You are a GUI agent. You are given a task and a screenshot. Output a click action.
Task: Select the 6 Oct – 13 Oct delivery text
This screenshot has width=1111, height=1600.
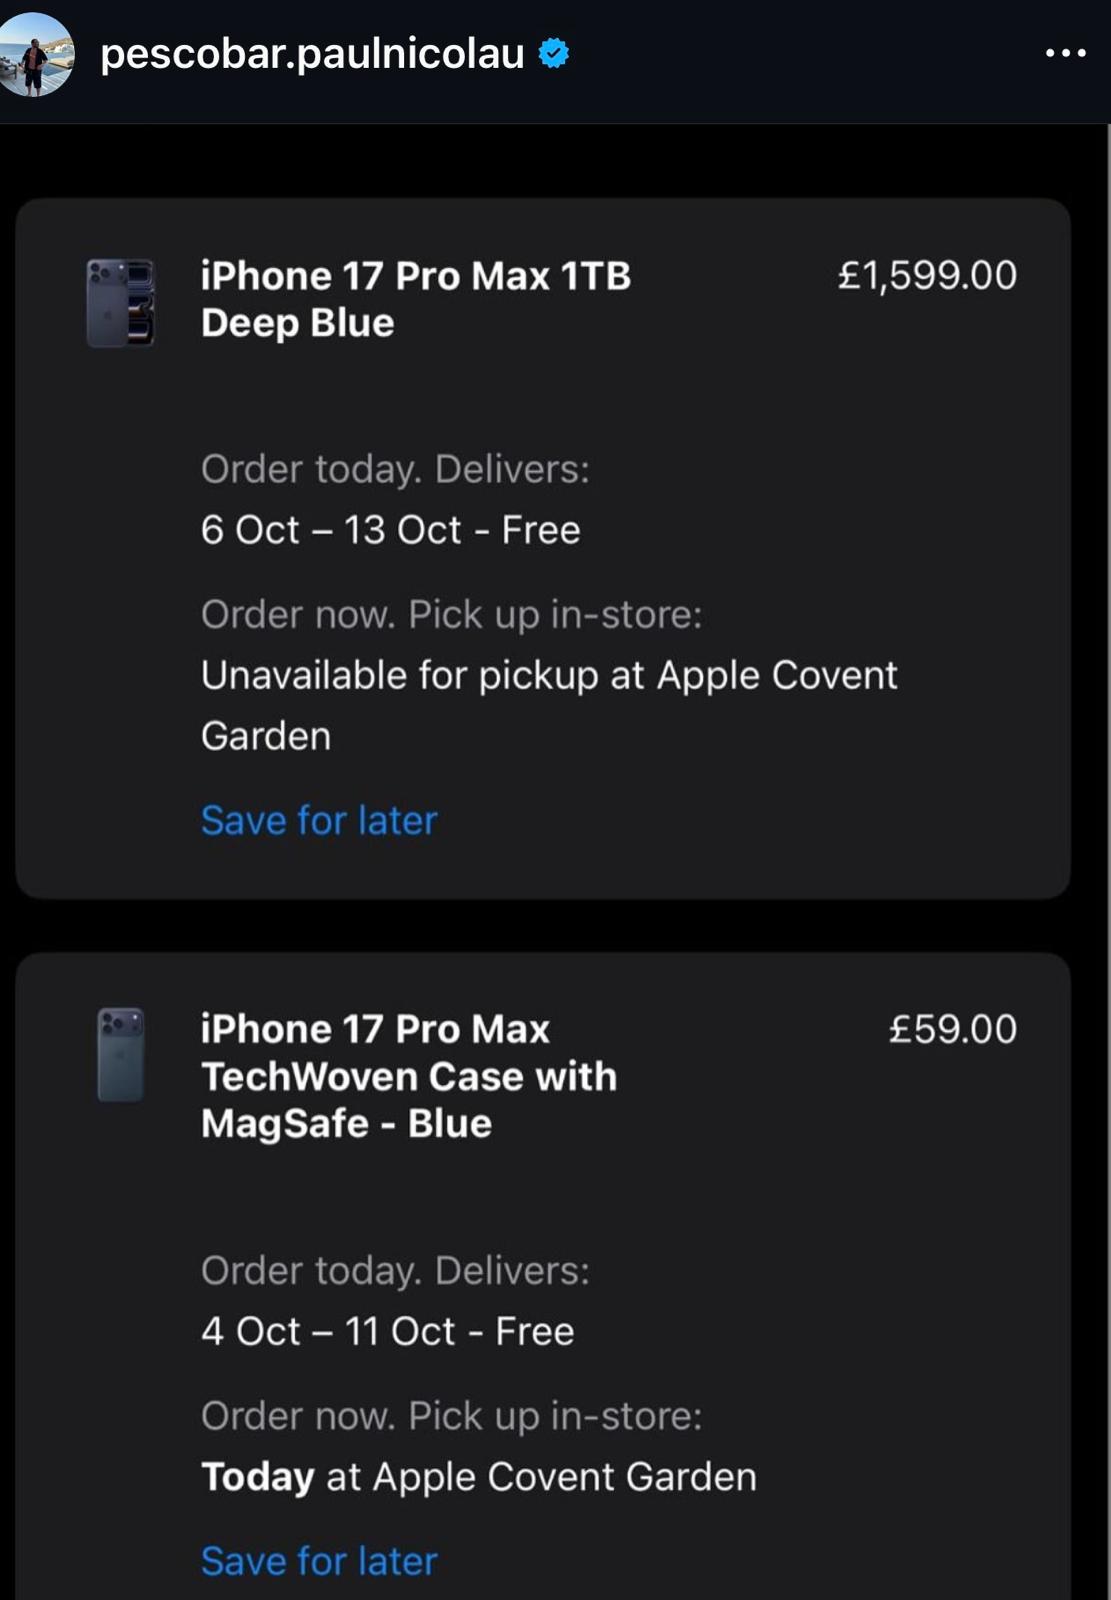[390, 530]
